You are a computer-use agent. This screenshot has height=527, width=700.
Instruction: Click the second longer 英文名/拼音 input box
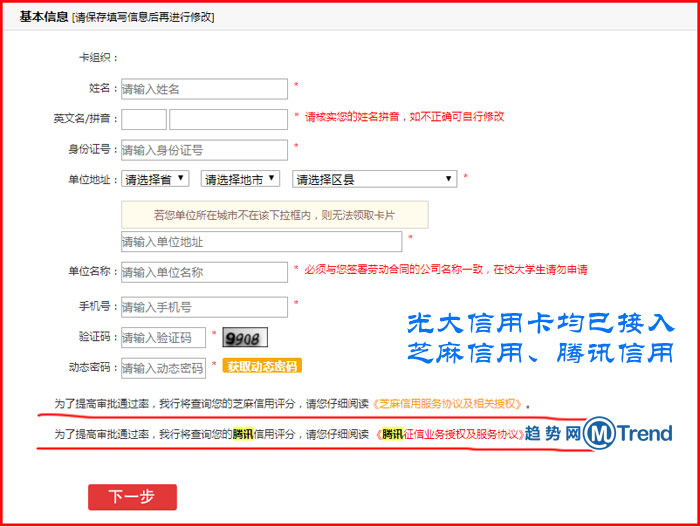coord(228,119)
